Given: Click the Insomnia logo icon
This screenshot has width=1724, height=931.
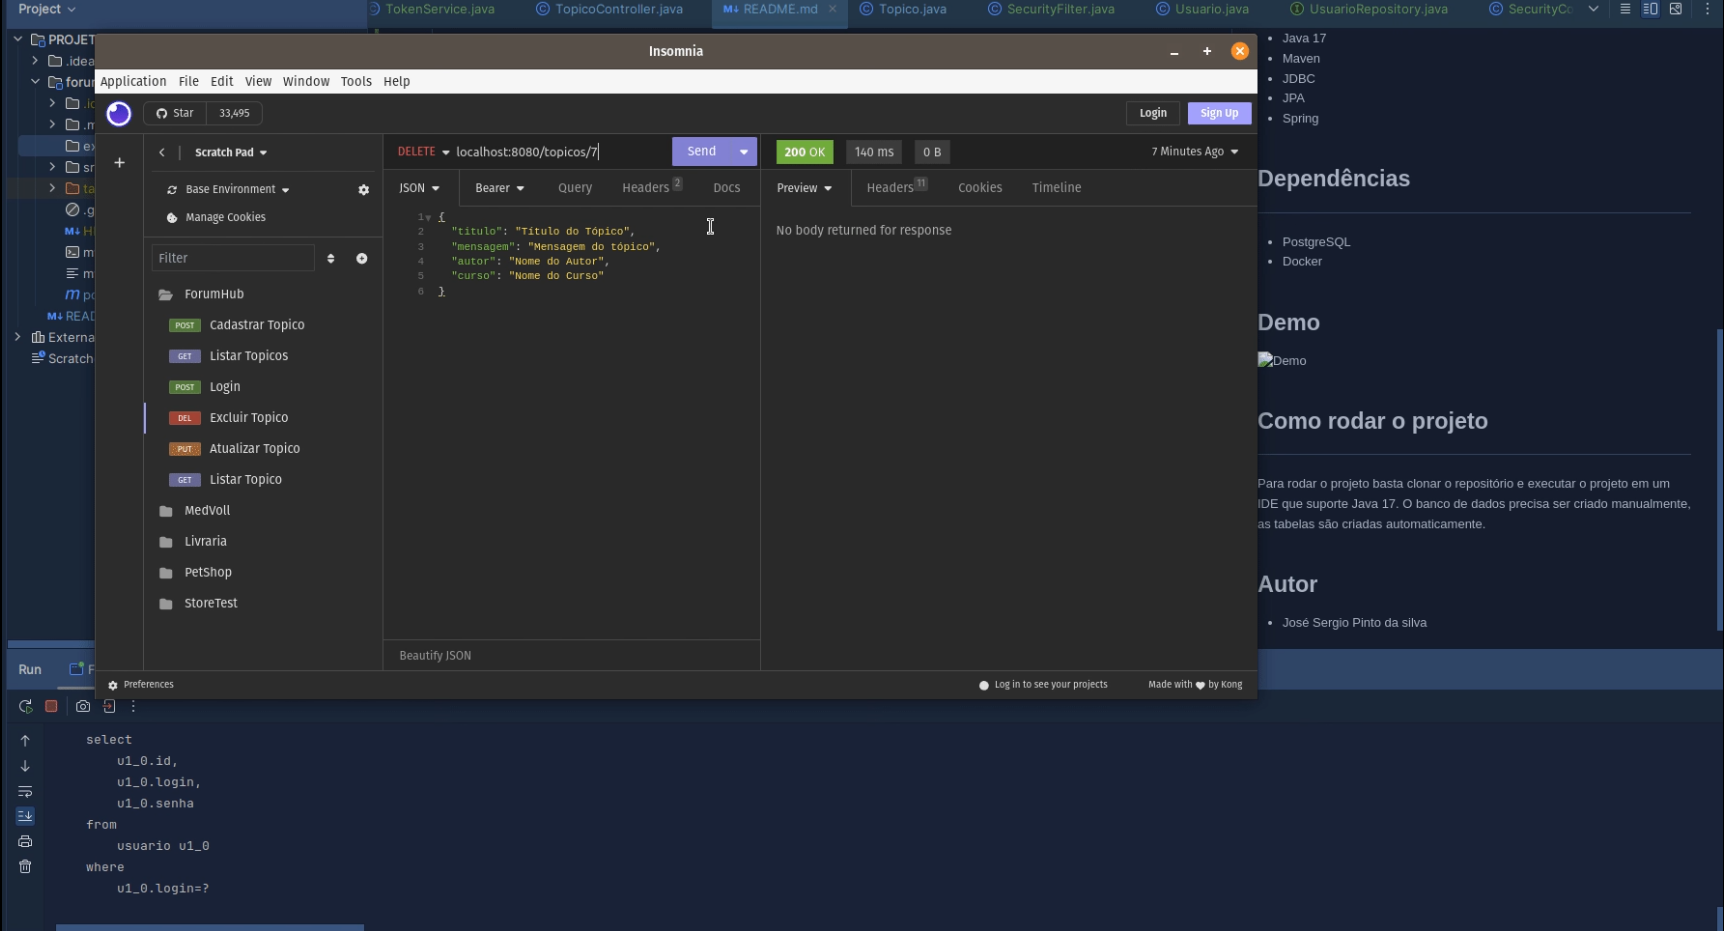Looking at the screenshot, I should point(119,114).
